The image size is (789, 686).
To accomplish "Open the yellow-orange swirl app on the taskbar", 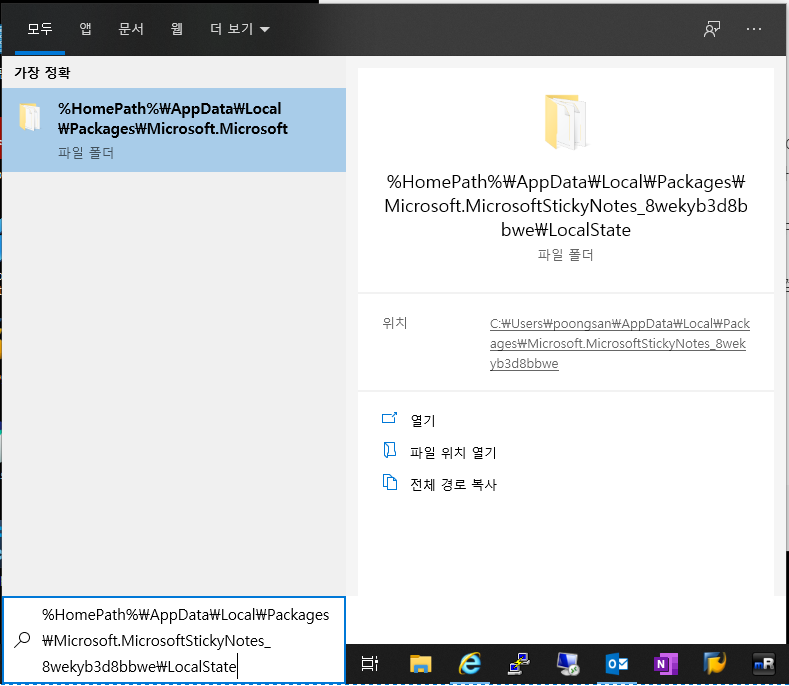I will coord(715,664).
